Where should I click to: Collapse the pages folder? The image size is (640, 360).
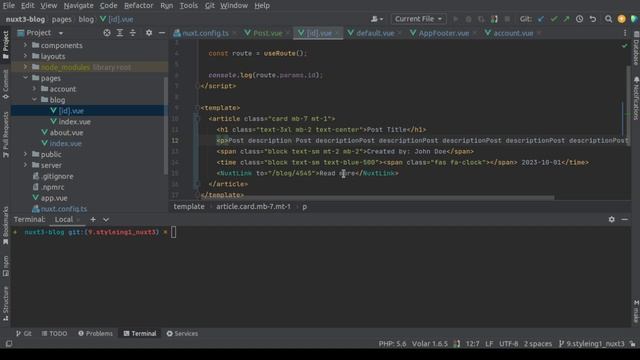(x=25, y=78)
